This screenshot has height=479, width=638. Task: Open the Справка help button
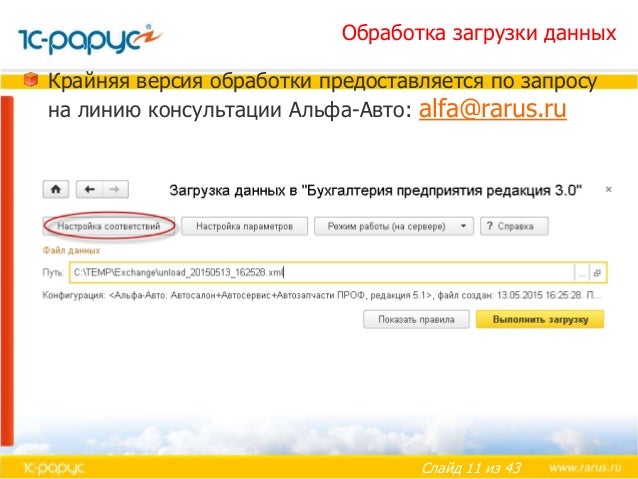coord(514,226)
